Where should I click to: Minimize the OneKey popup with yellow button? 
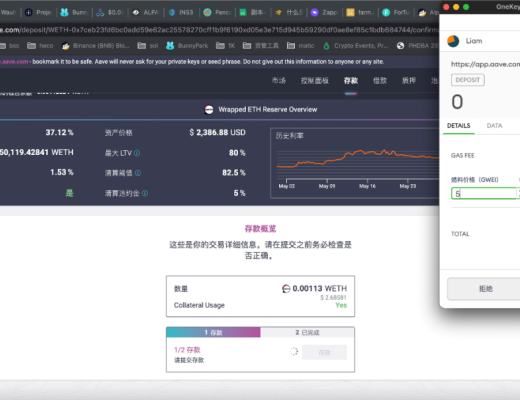coord(456,7)
